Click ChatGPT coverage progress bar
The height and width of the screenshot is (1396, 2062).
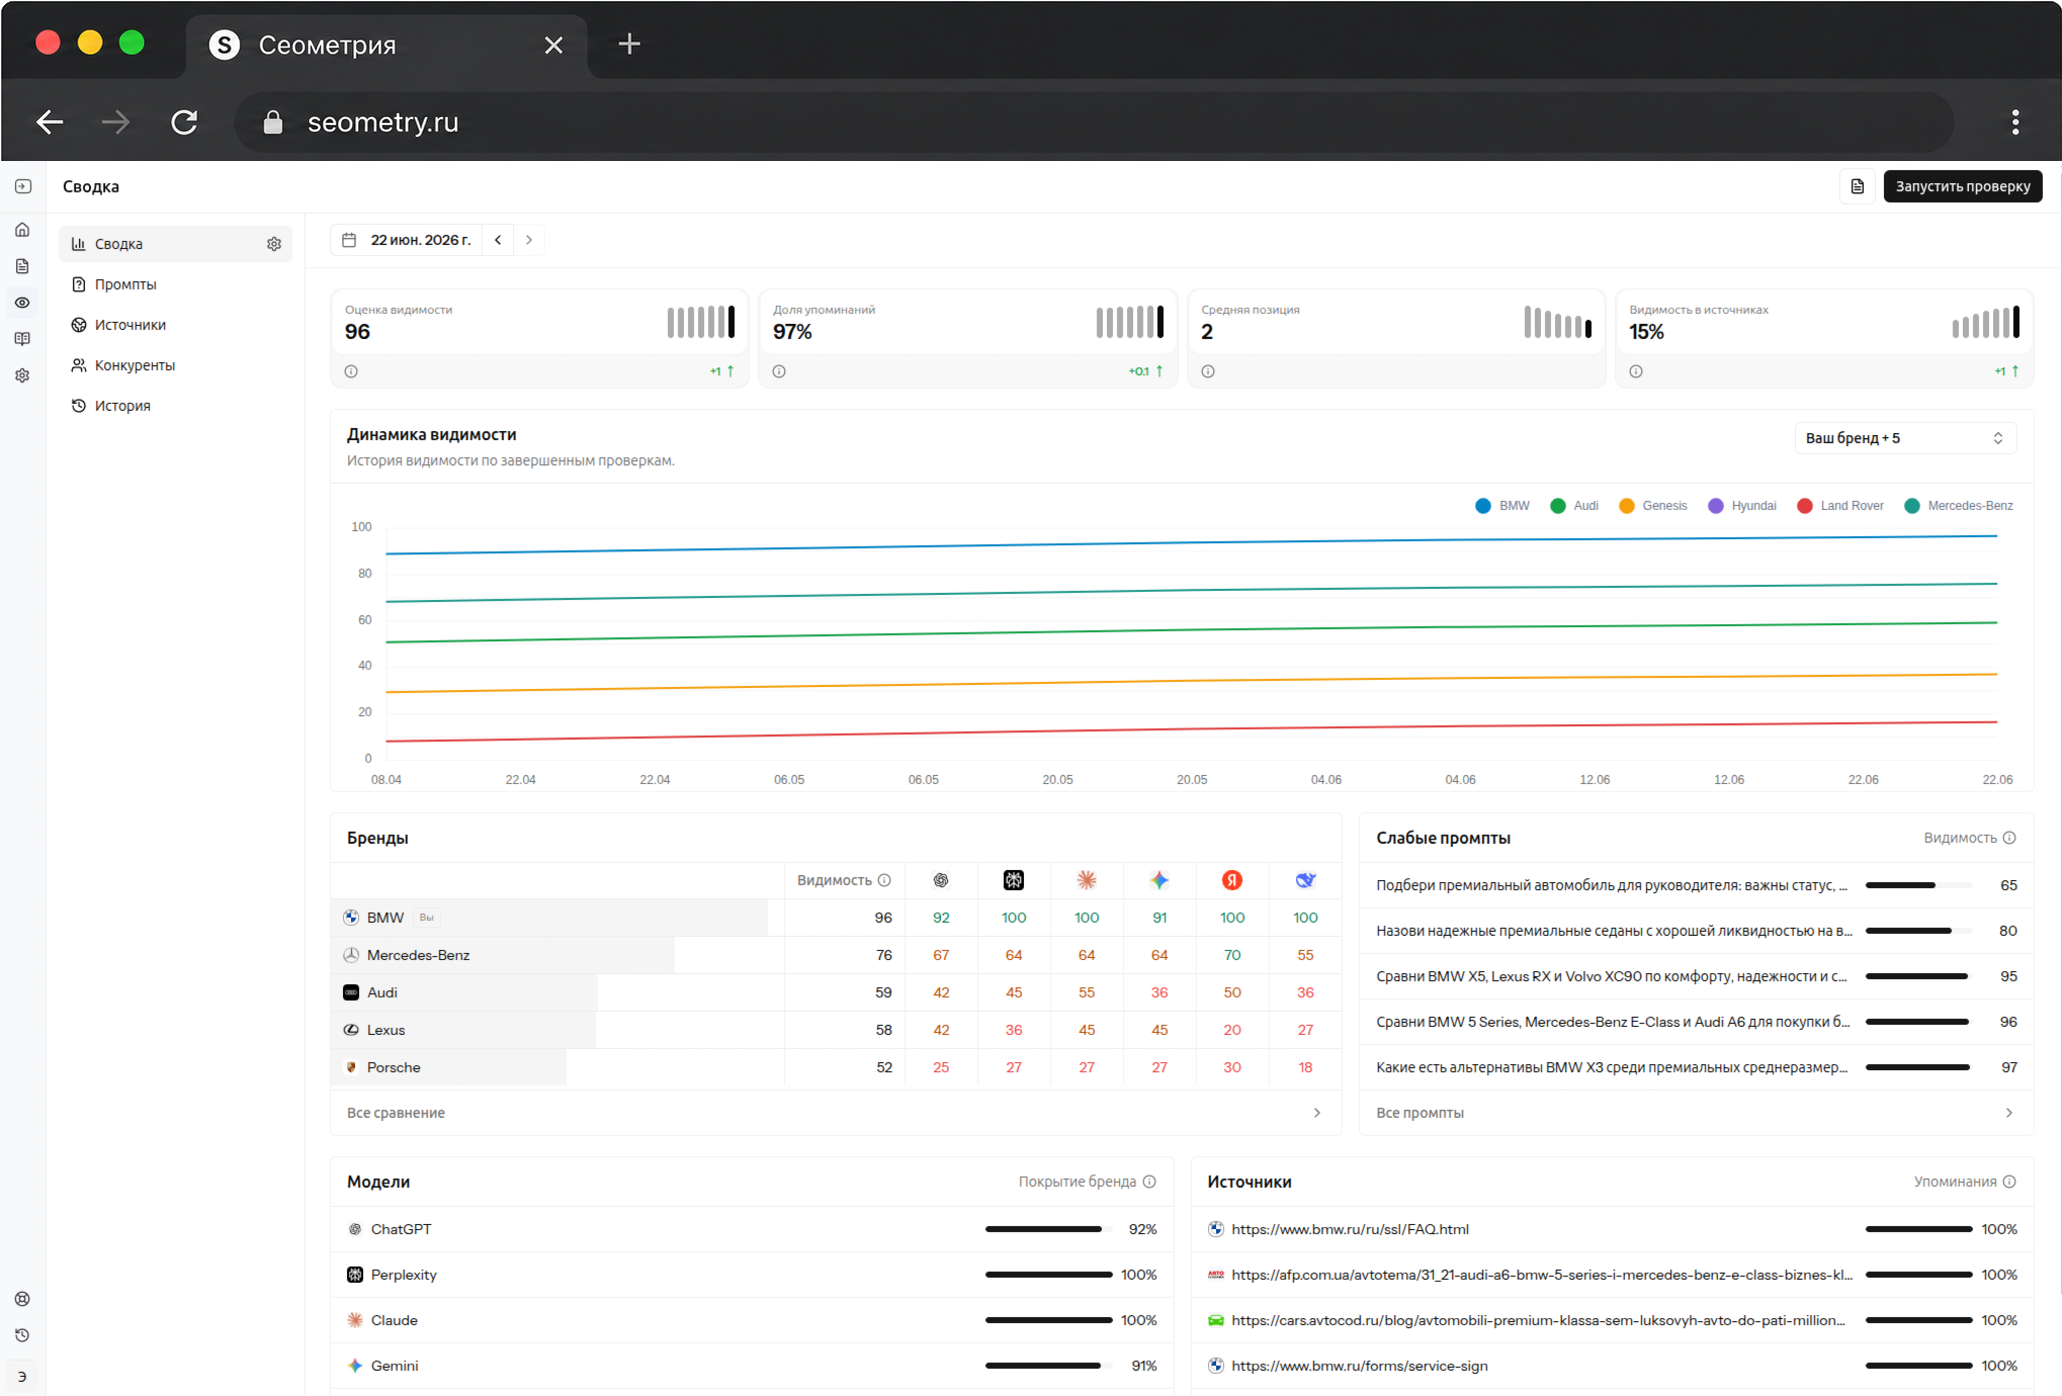1048,1229
